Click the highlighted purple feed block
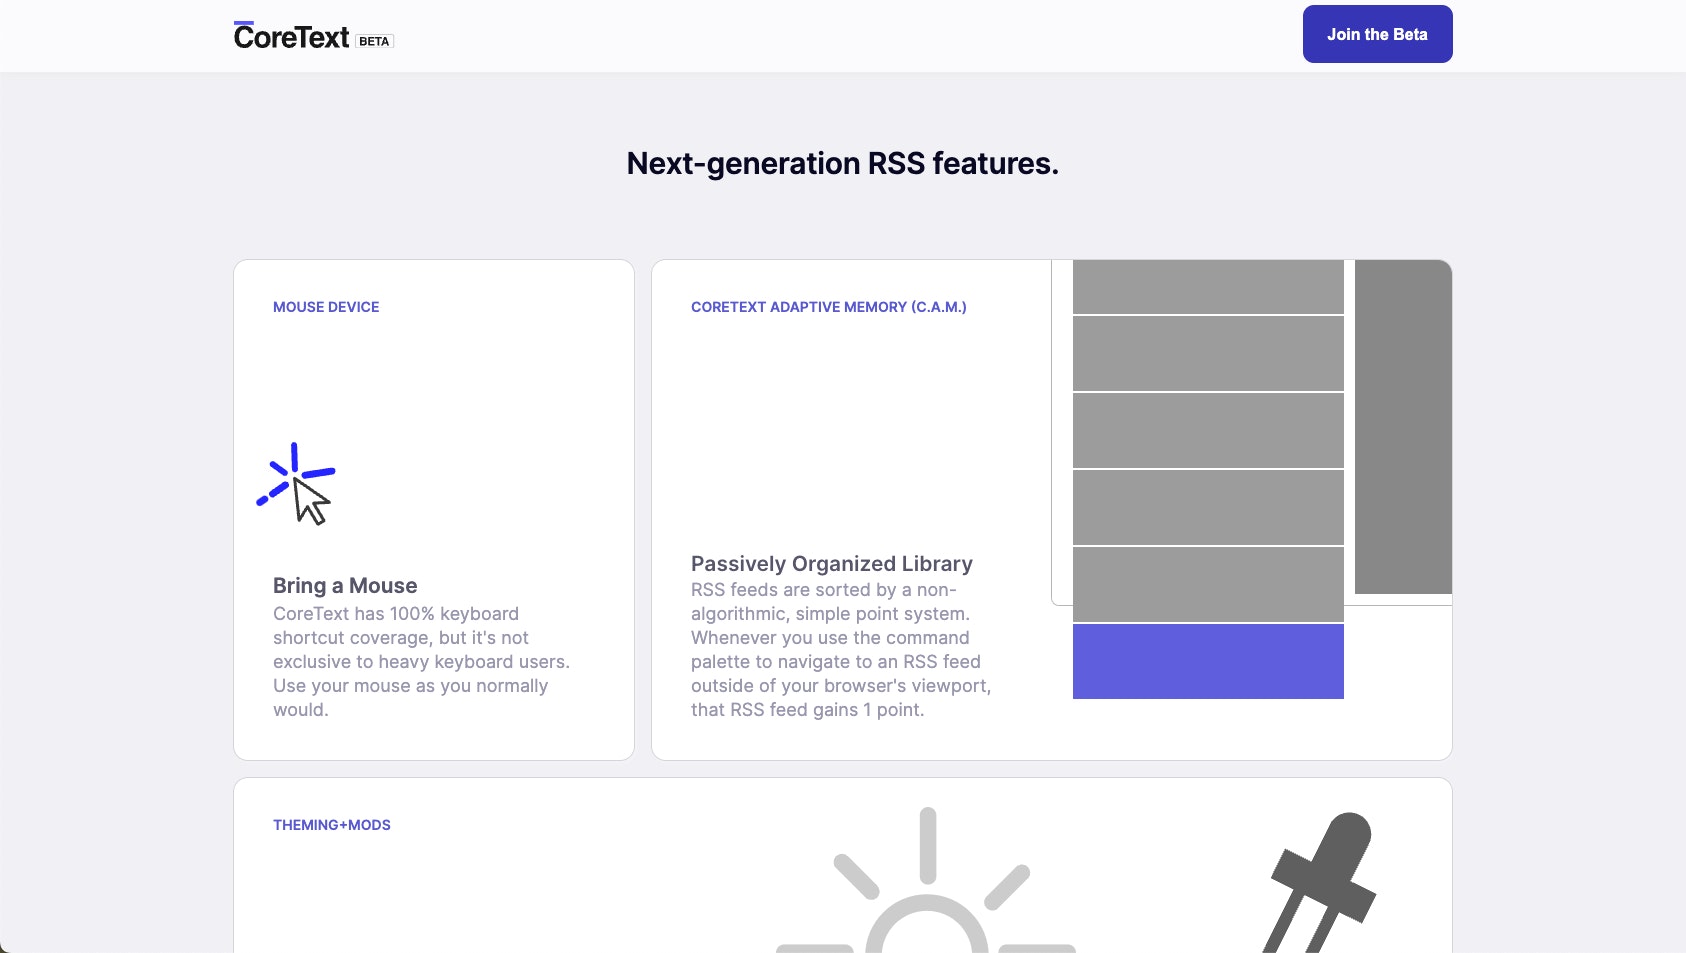This screenshot has height=953, width=1686. (1208, 661)
